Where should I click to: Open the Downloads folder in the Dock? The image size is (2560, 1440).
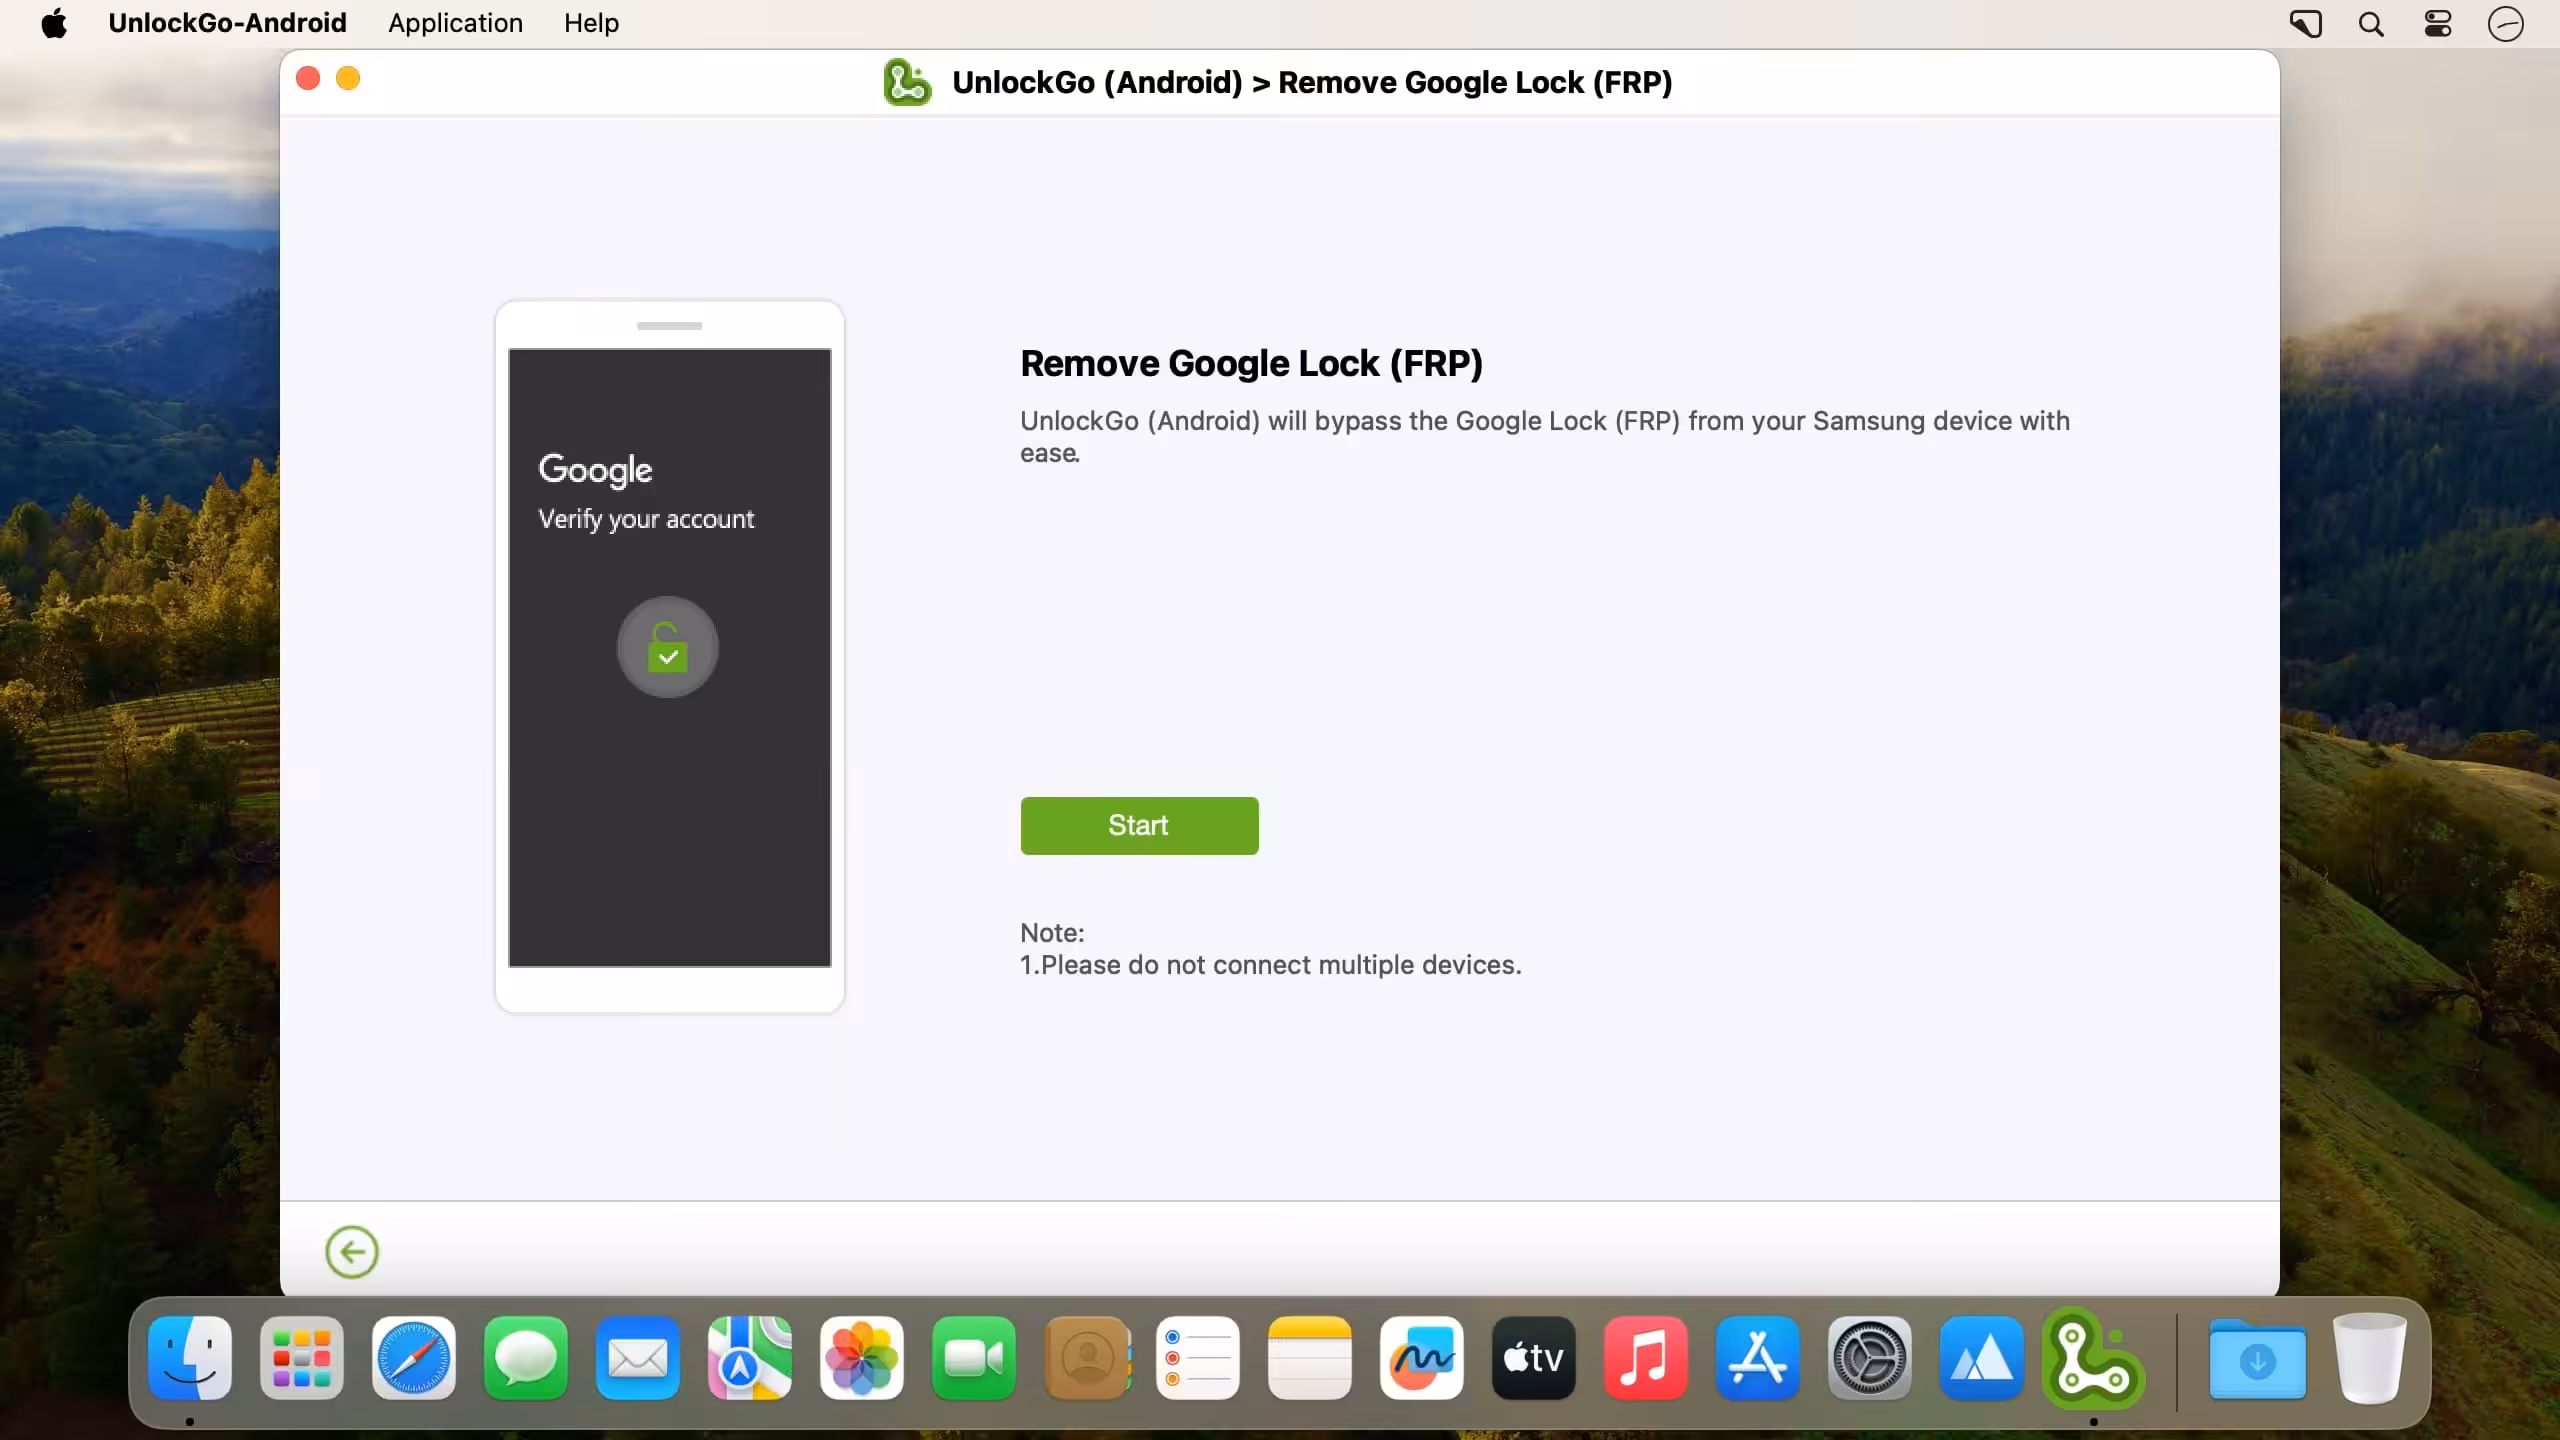click(2258, 1358)
